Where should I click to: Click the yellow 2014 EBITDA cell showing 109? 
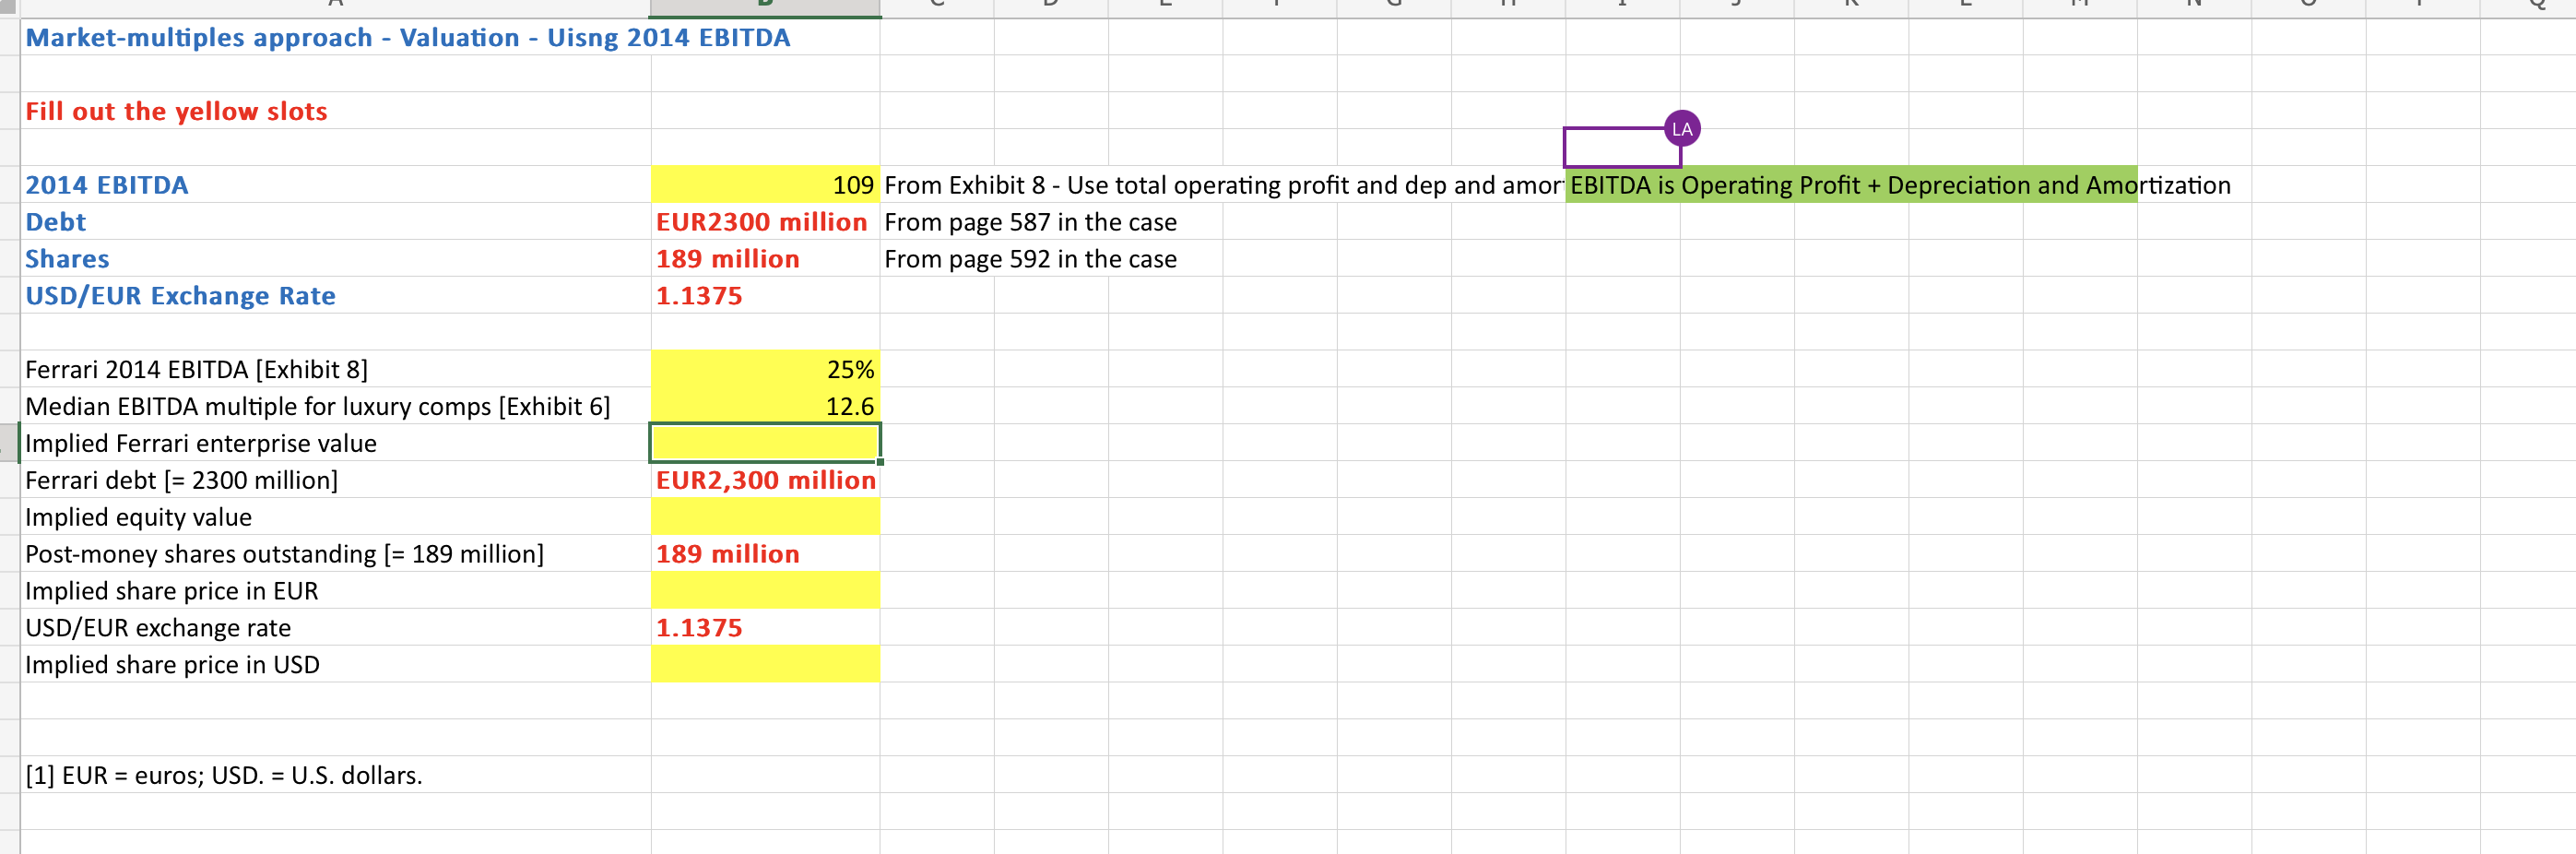(765, 184)
